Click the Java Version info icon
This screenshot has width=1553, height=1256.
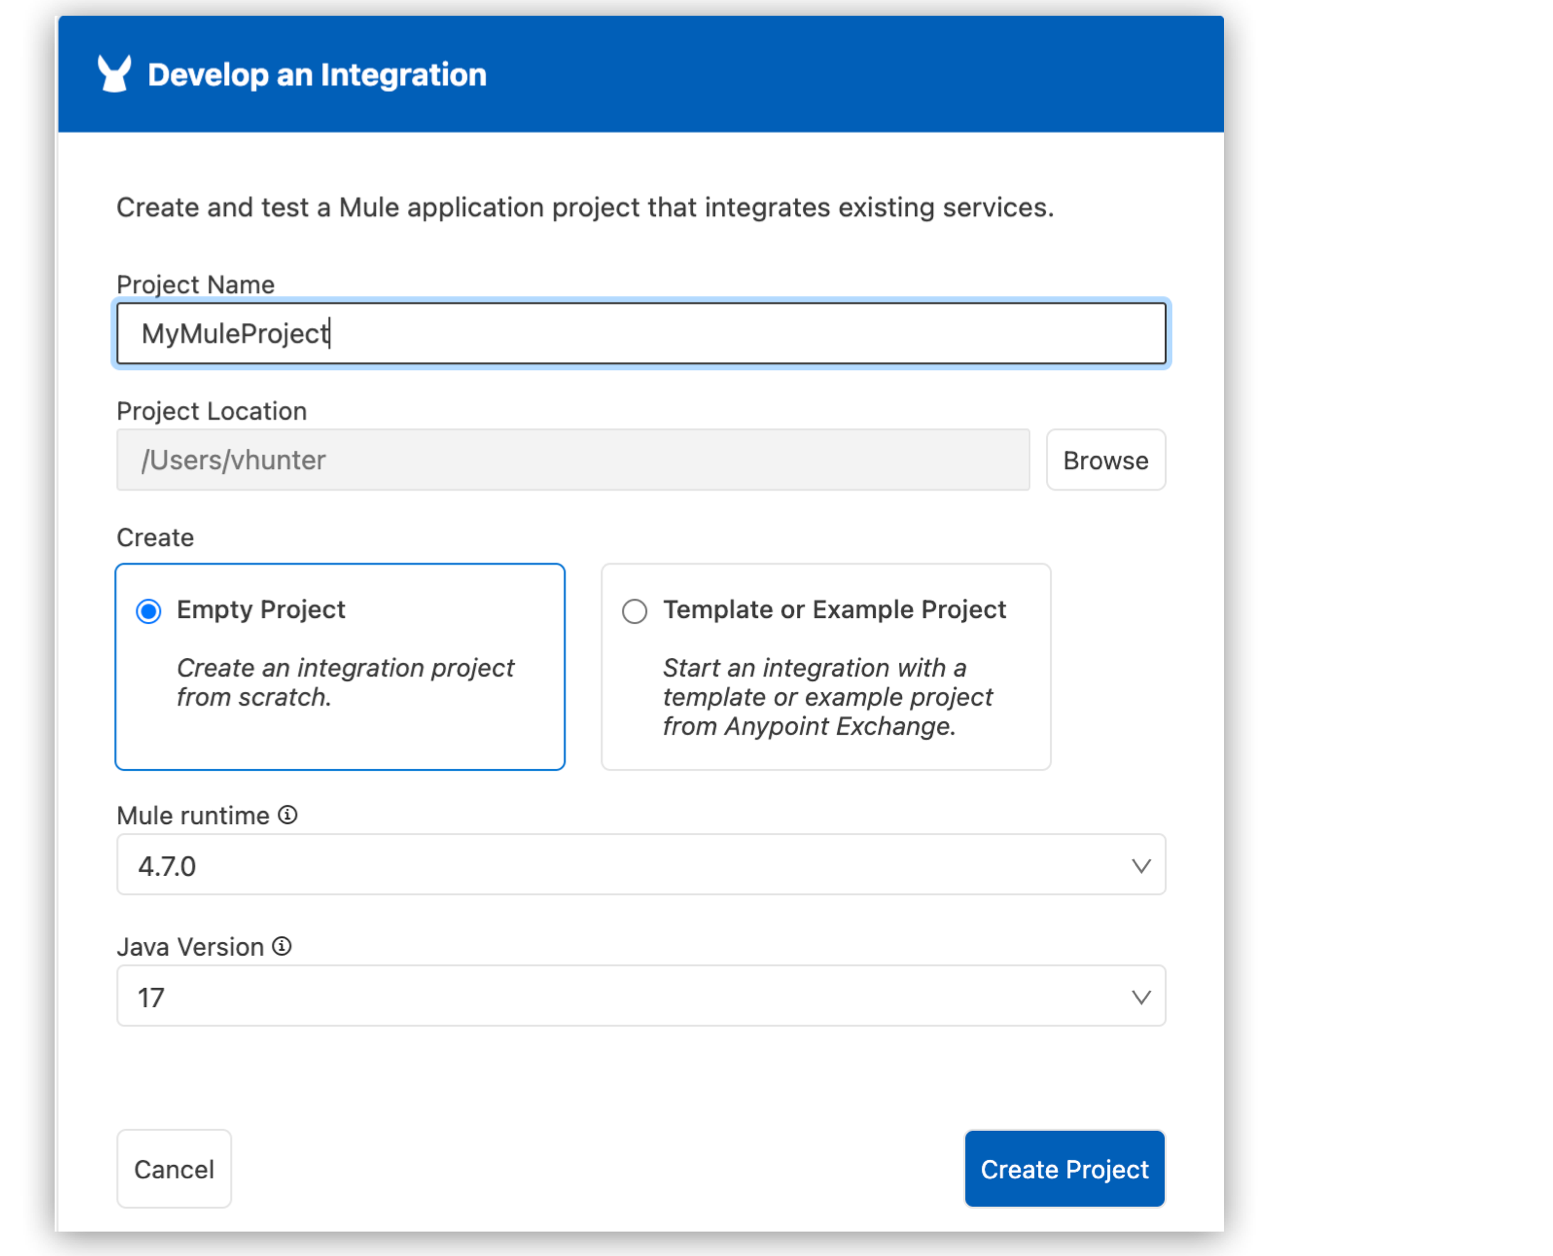click(x=282, y=946)
